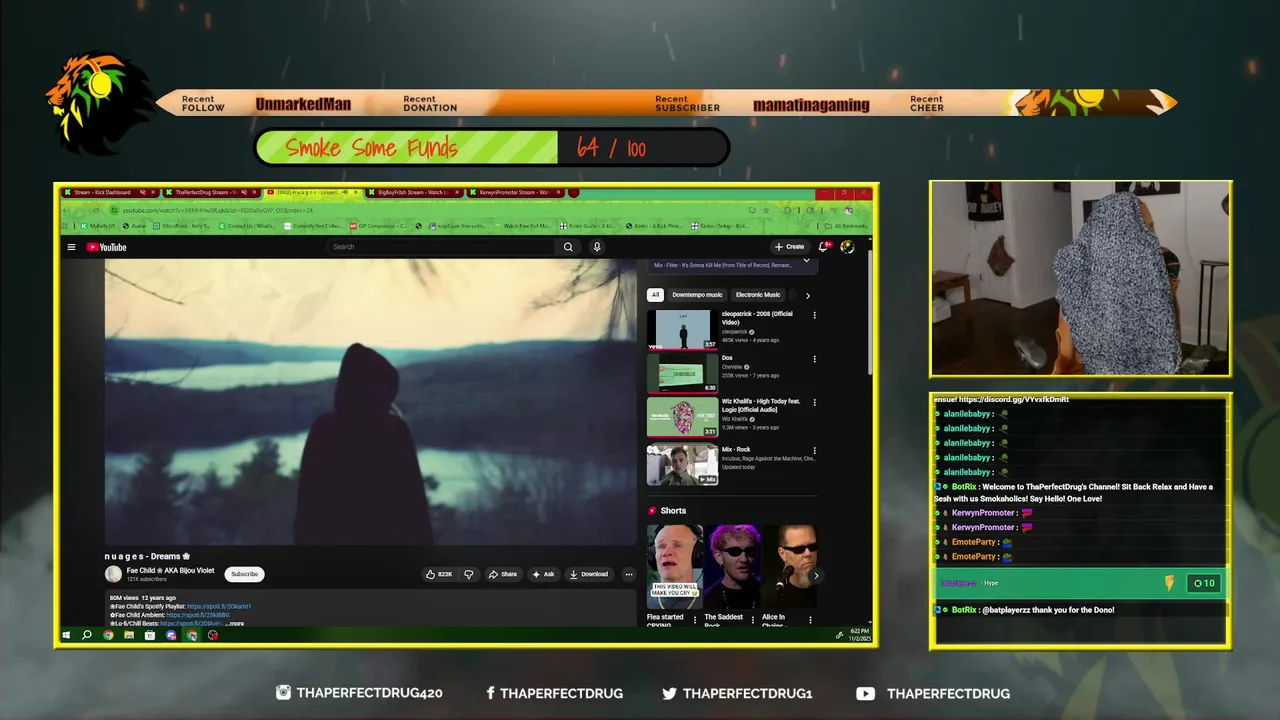This screenshot has width=1280, height=720.
Task: Select the Downtempo music chip
Action: (x=697, y=295)
